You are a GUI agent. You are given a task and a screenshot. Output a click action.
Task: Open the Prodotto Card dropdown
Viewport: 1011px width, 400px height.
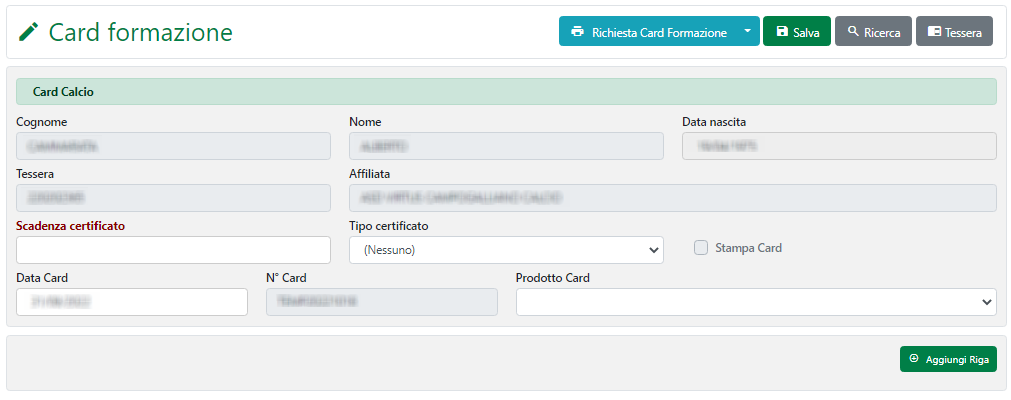[x=756, y=302]
